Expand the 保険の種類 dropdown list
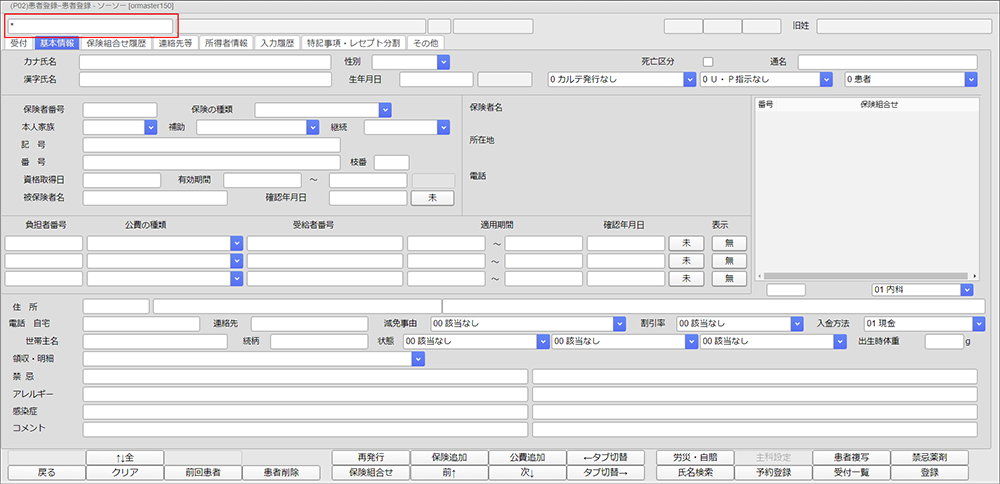The width and height of the screenshot is (1000, 484). click(322, 110)
